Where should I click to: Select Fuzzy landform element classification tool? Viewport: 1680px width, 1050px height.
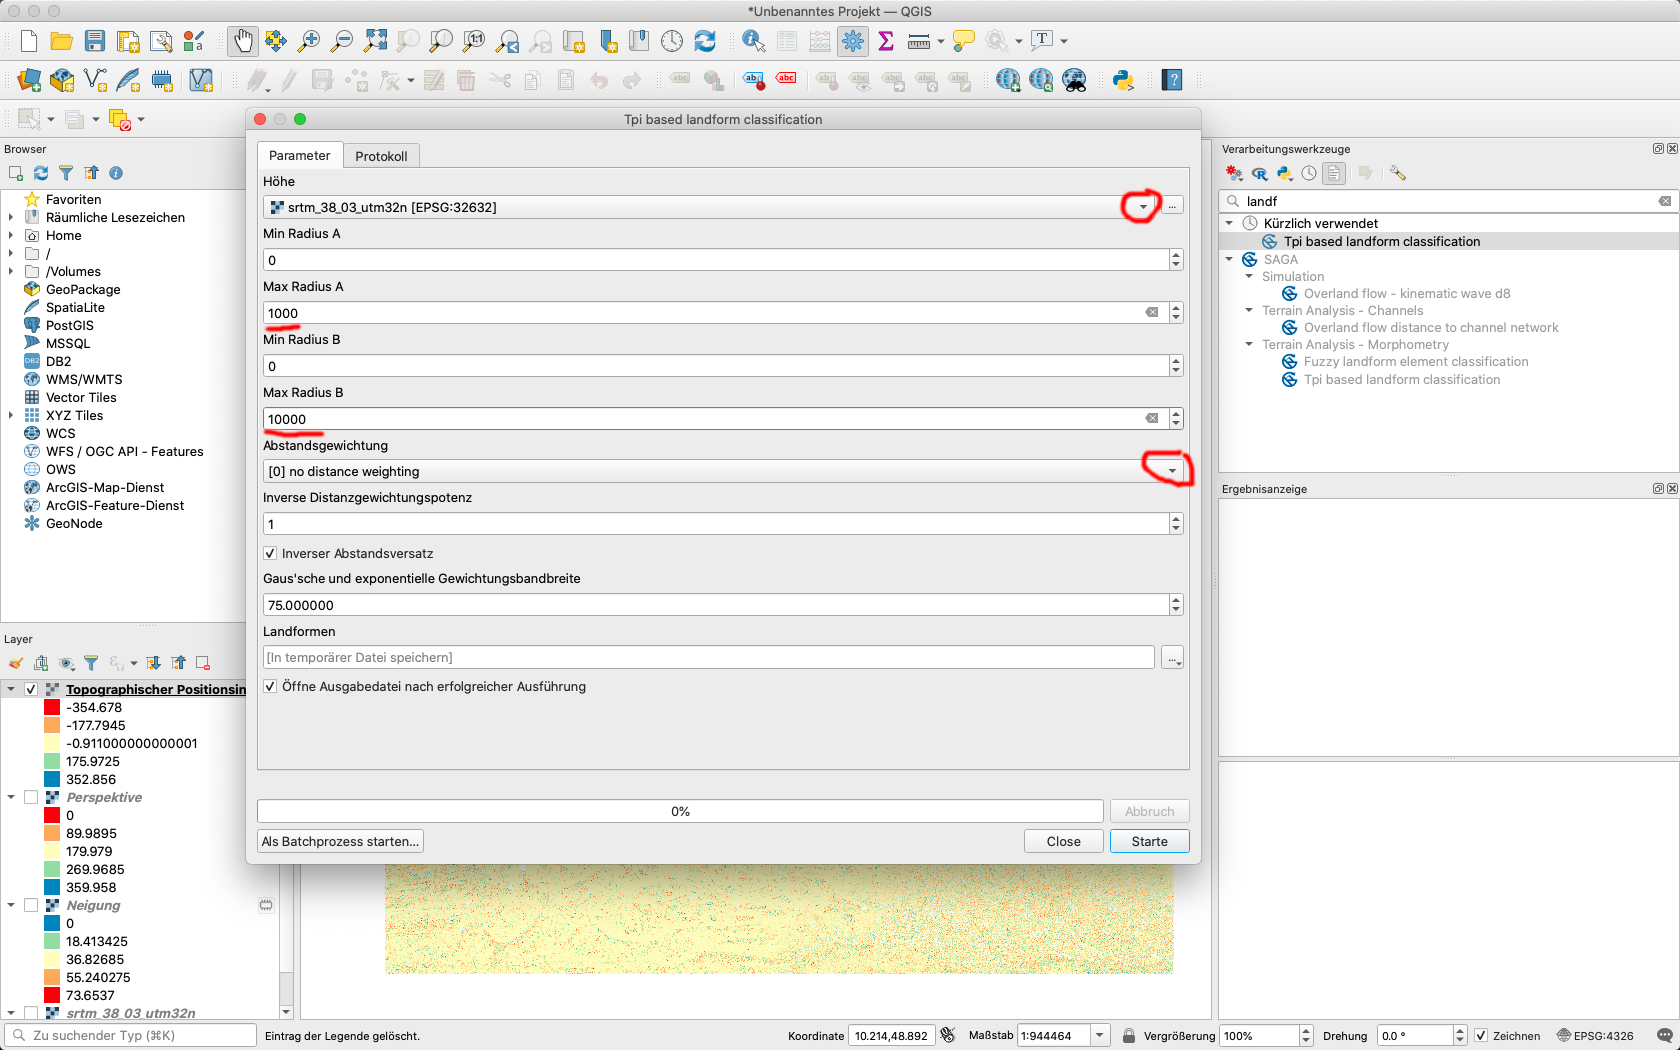click(1415, 362)
